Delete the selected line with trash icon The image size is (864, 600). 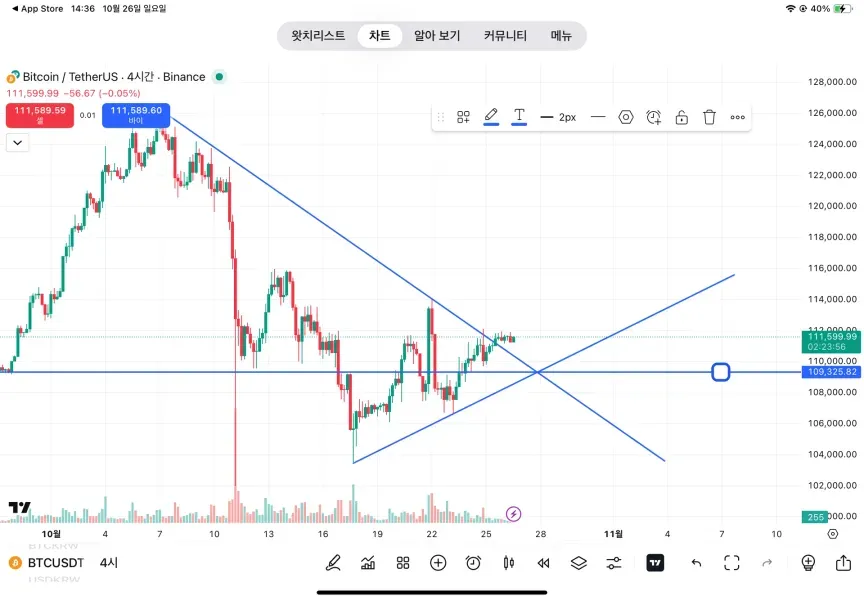pos(709,117)
